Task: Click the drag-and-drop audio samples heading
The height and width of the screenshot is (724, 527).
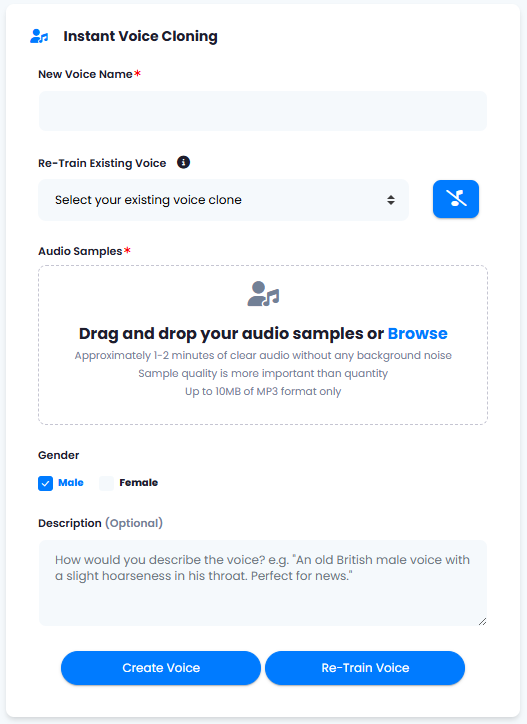Action: [263, 333]
